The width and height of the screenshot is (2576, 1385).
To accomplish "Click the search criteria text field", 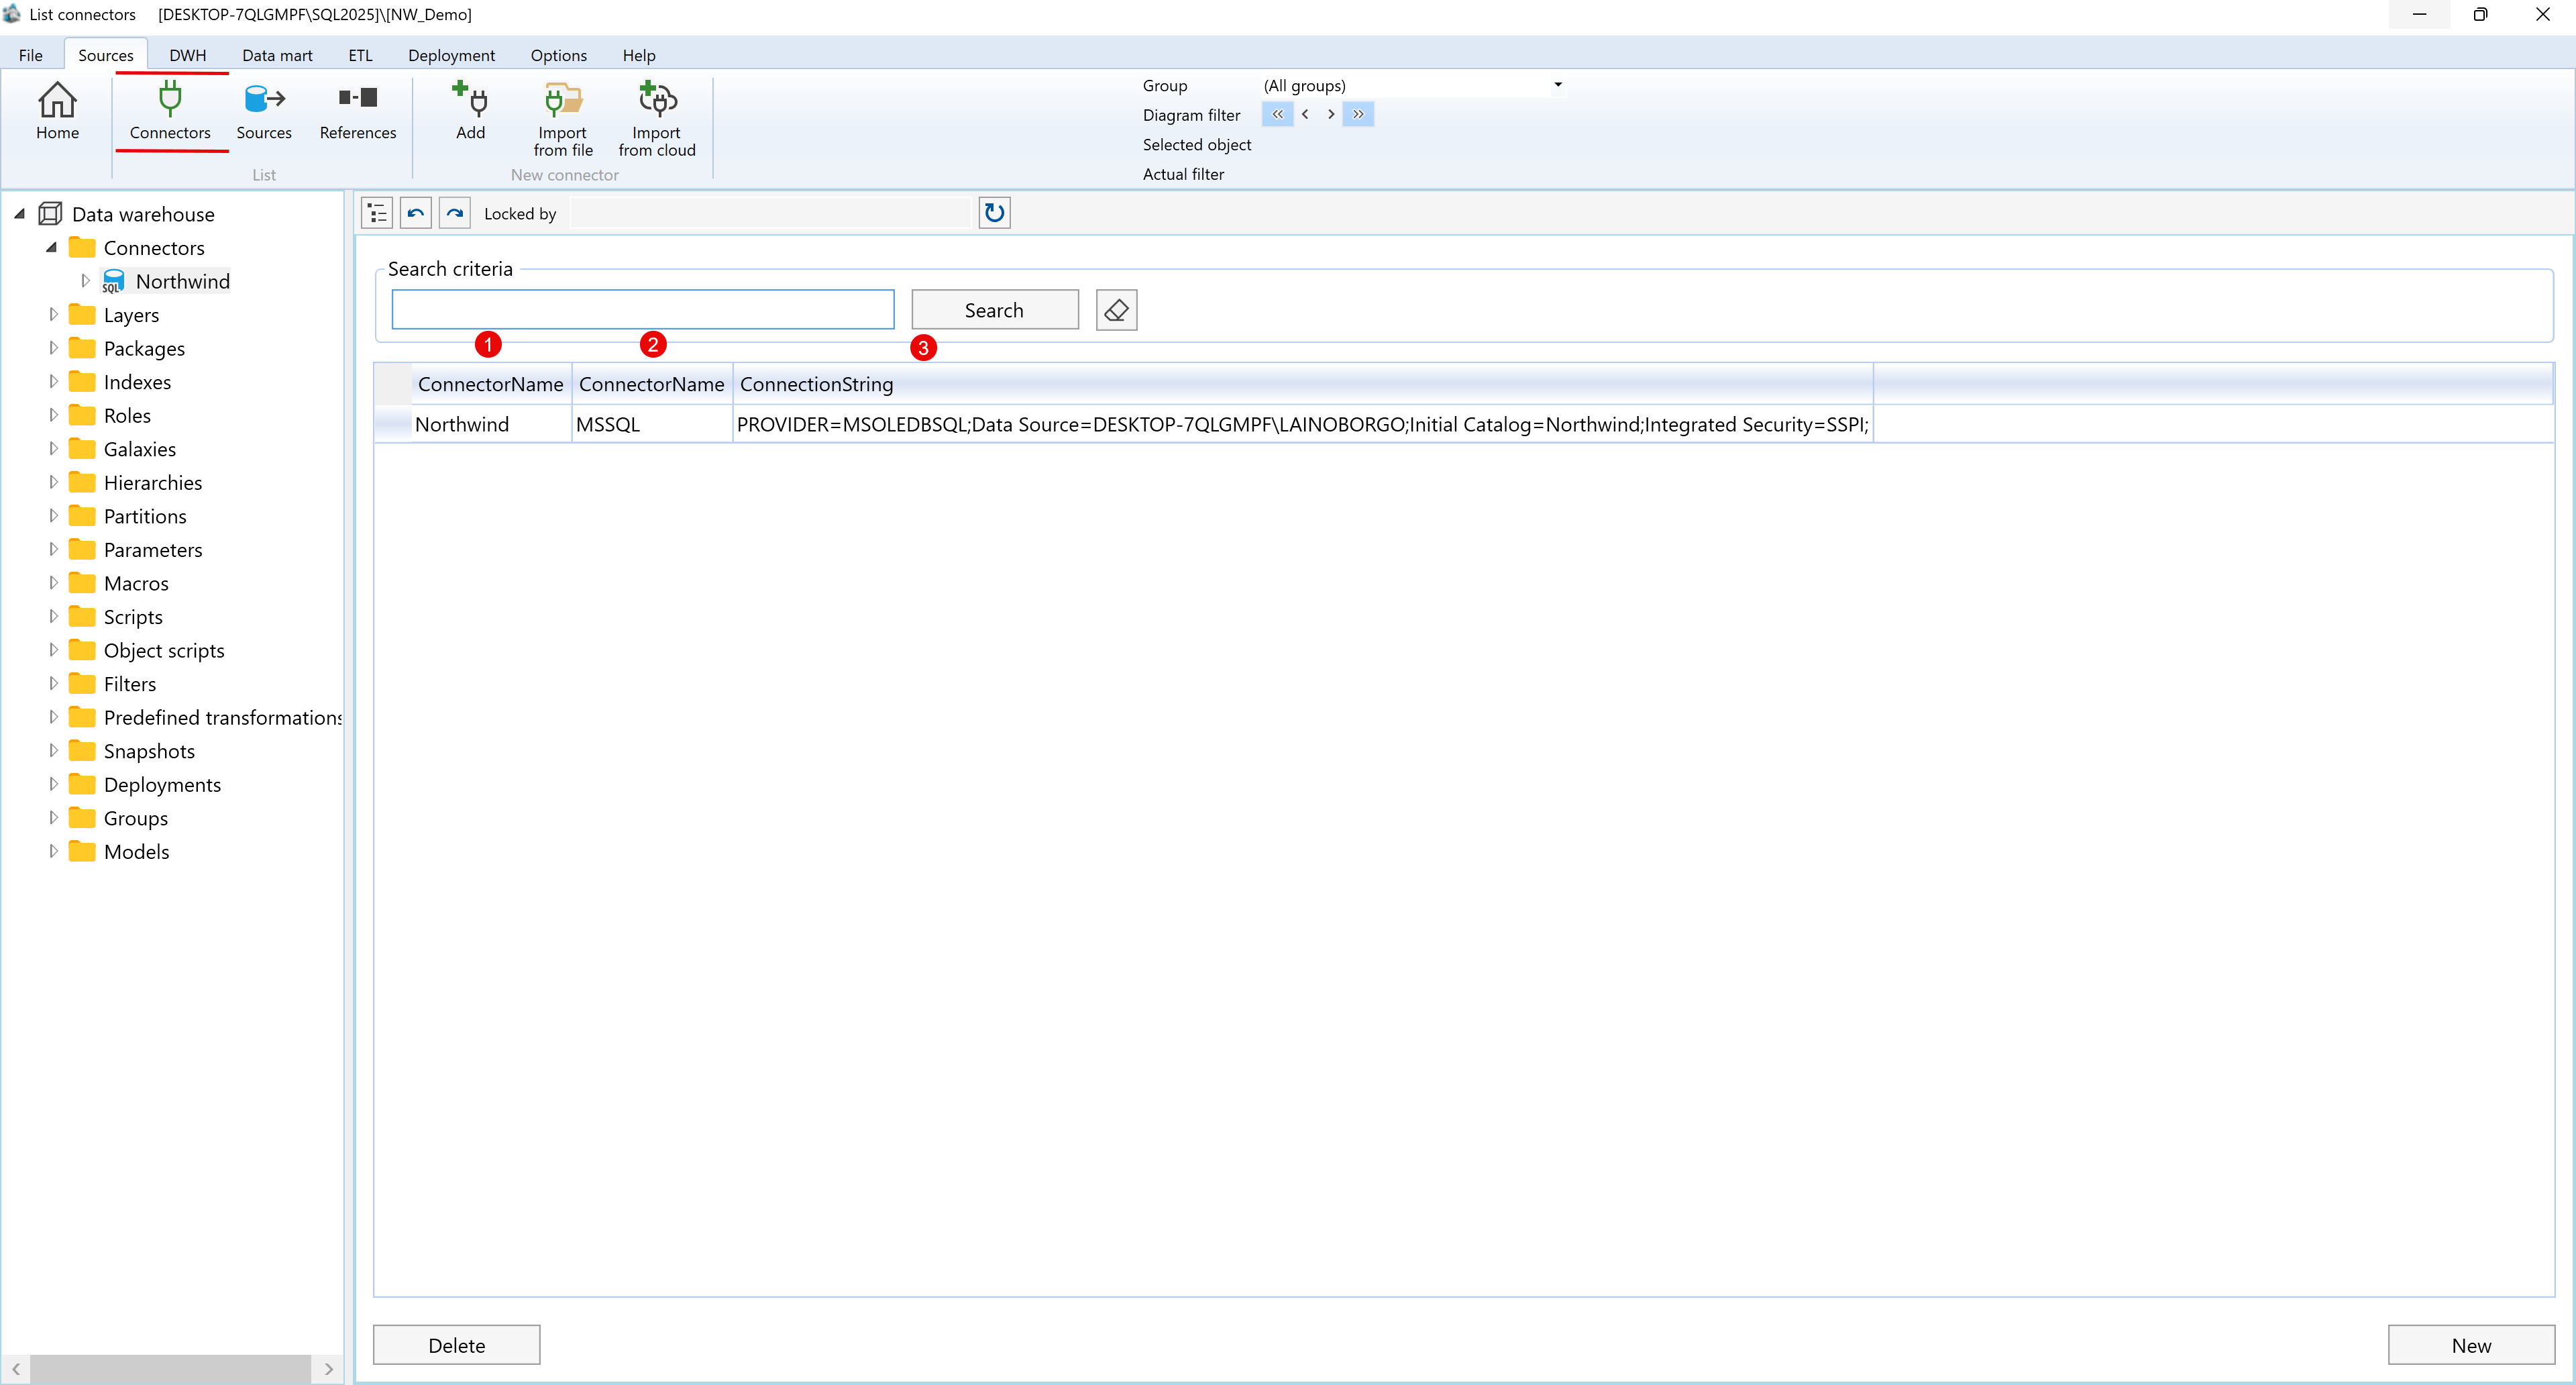I will coord(642,310).
